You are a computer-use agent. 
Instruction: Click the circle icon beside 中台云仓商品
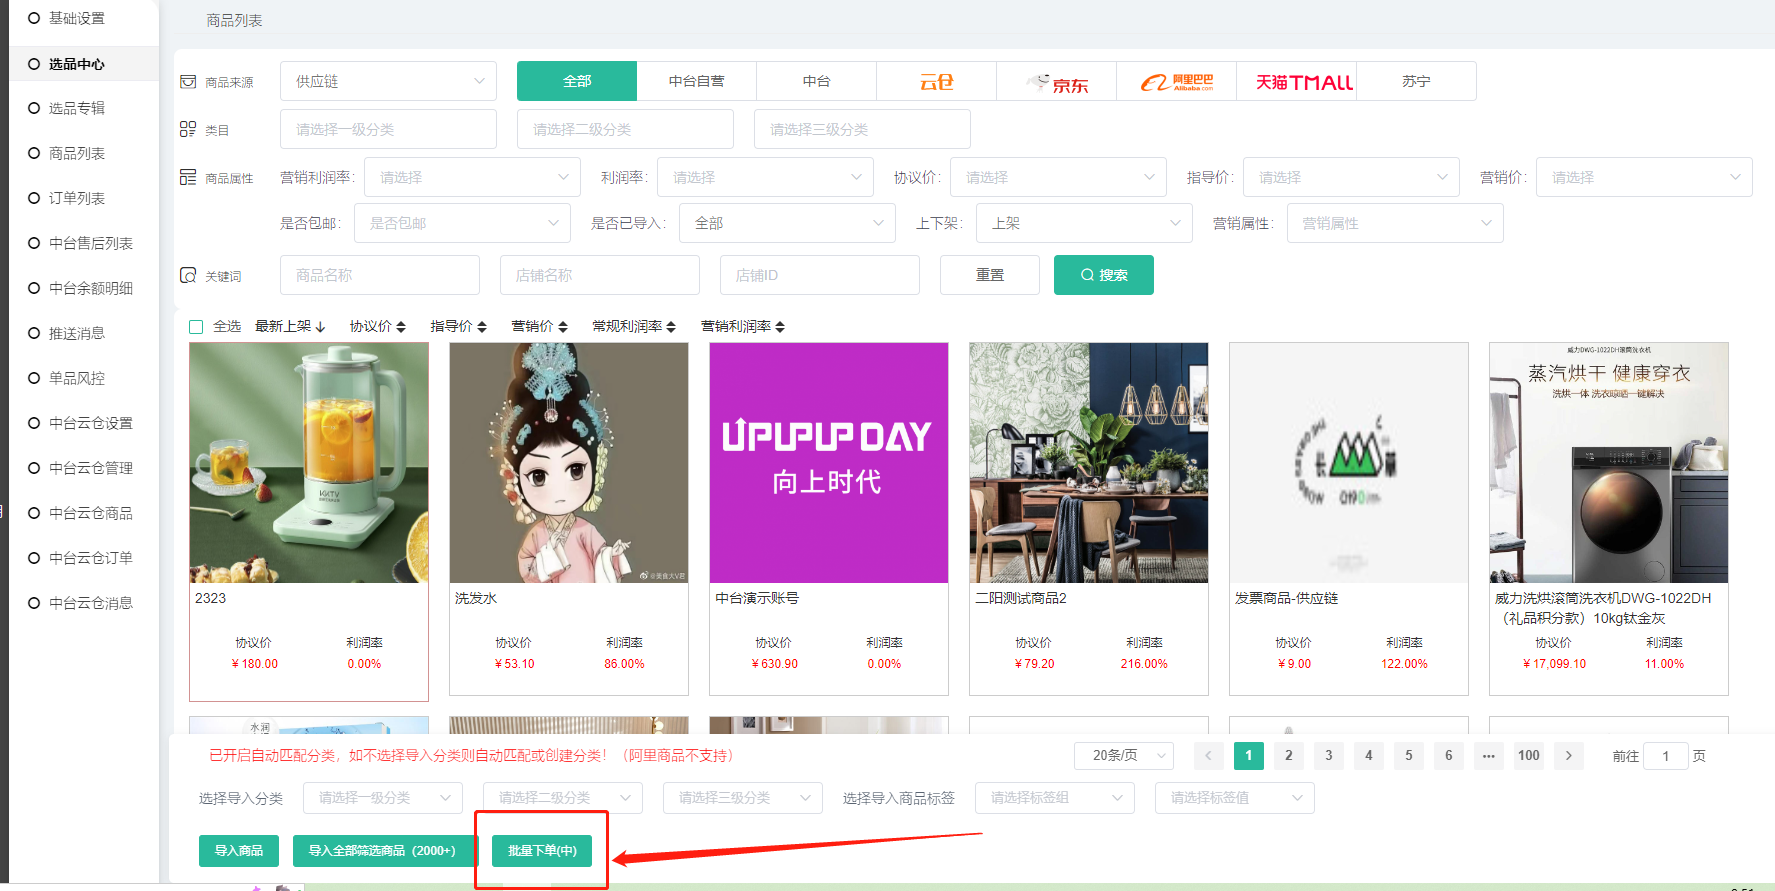tap(34, 513)
